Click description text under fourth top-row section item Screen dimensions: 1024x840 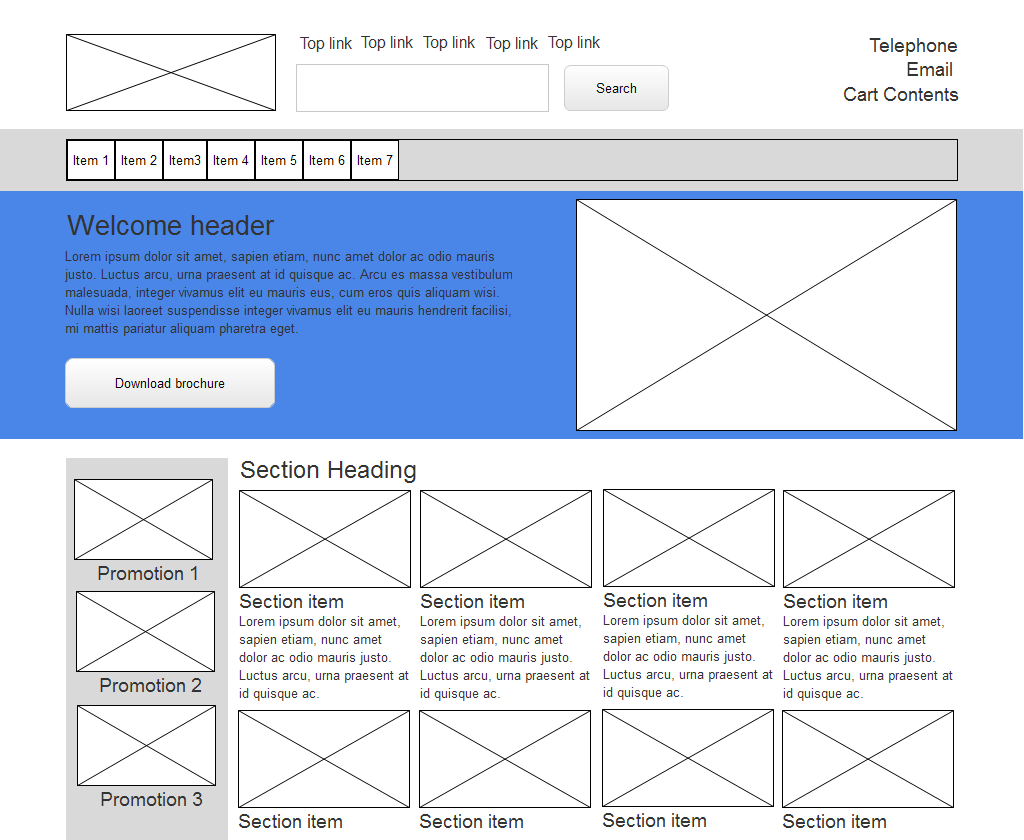868,658
